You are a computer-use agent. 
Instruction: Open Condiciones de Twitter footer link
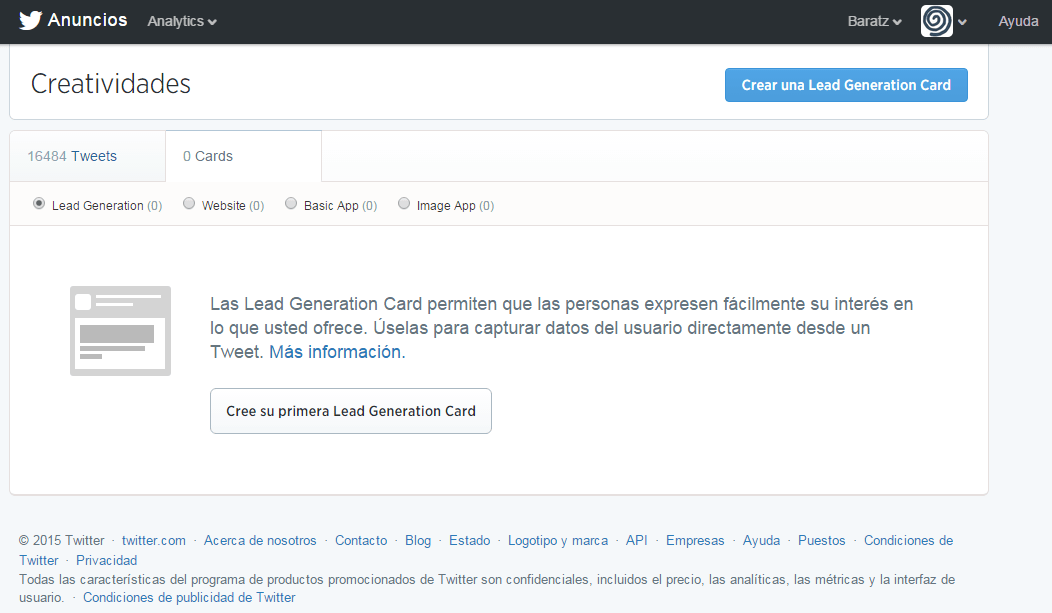(908, 541)
